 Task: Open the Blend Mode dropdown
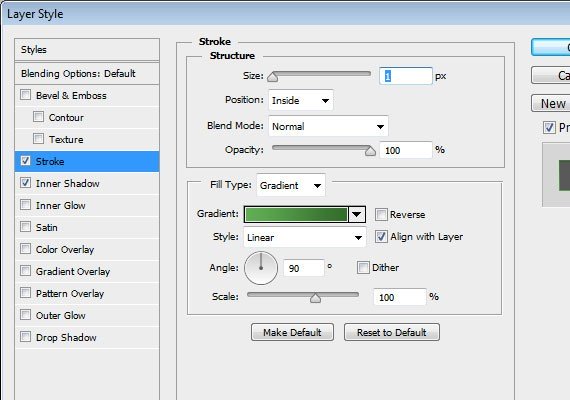tap(328, 127)
